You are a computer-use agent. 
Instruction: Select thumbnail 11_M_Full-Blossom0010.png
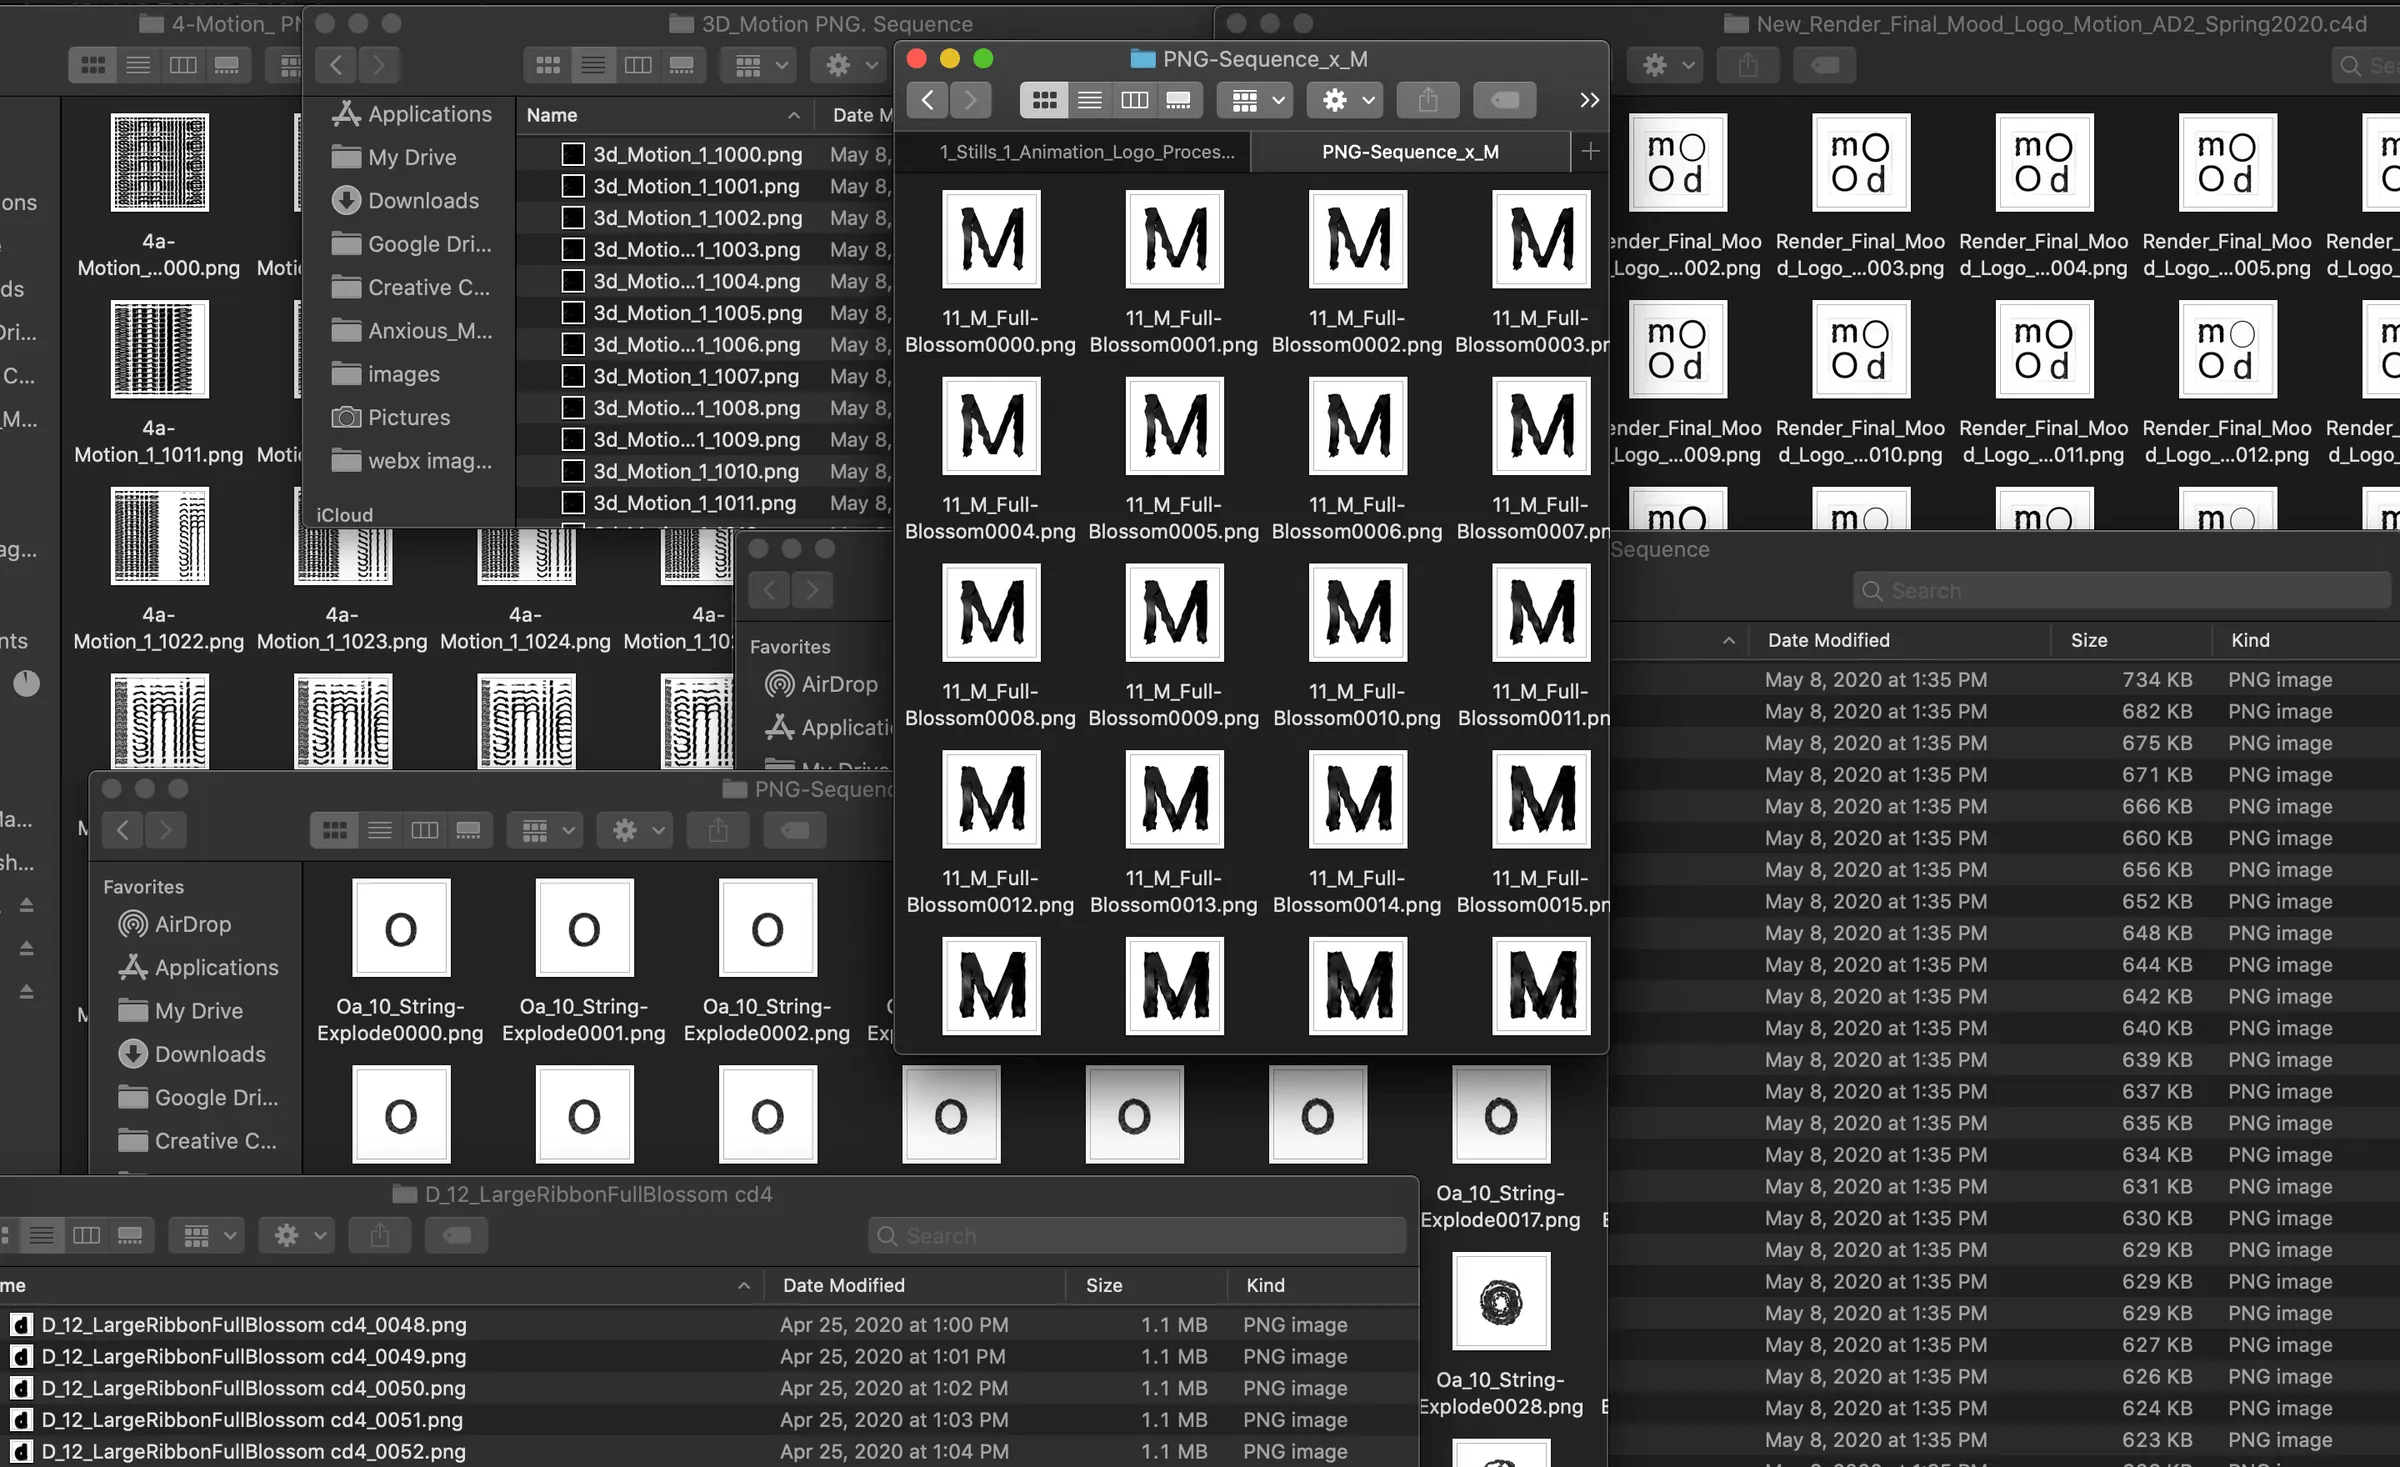(1357, 612)
